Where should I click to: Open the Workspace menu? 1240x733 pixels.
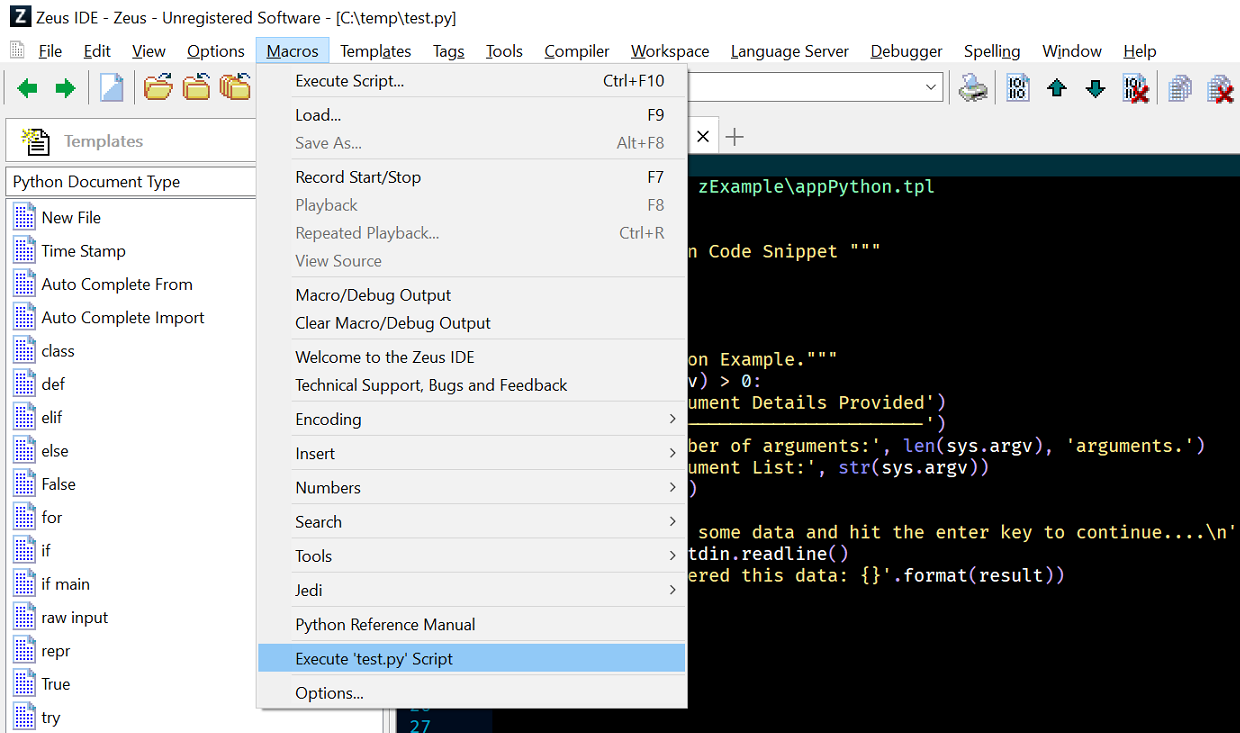(670, 51)
